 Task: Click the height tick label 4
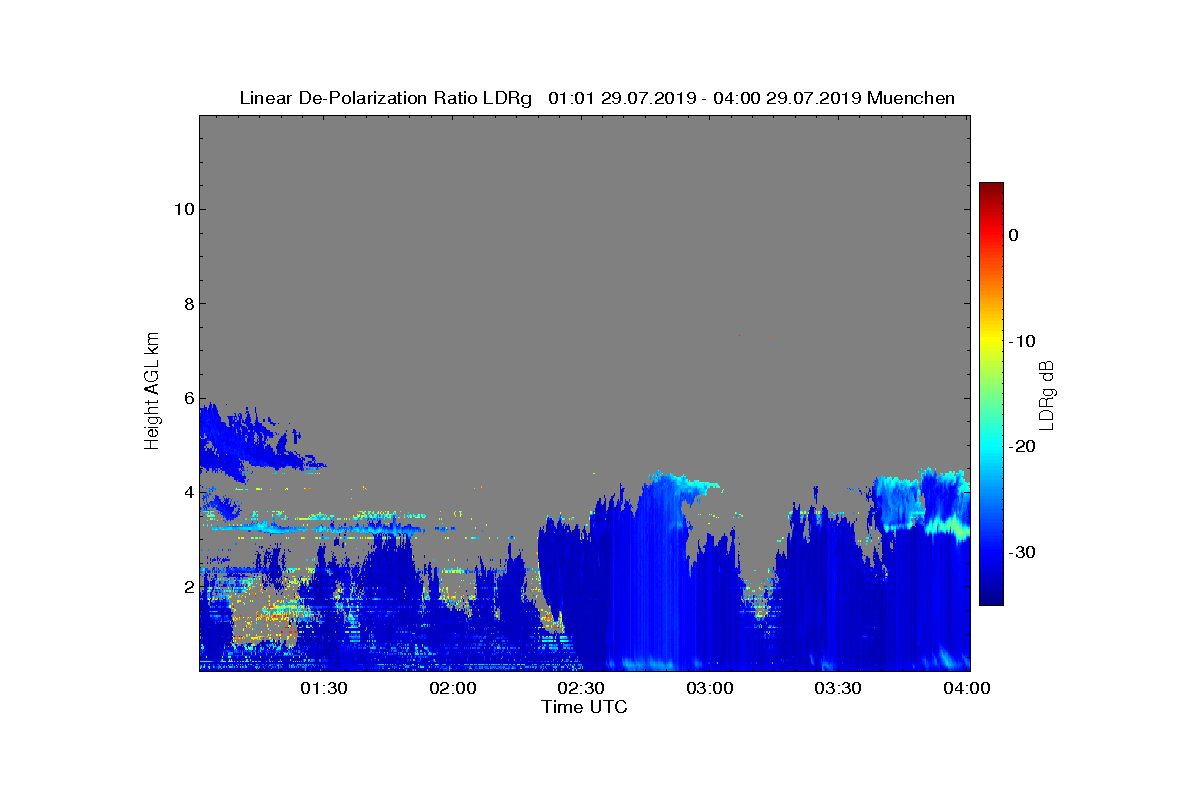coord(187,492)
